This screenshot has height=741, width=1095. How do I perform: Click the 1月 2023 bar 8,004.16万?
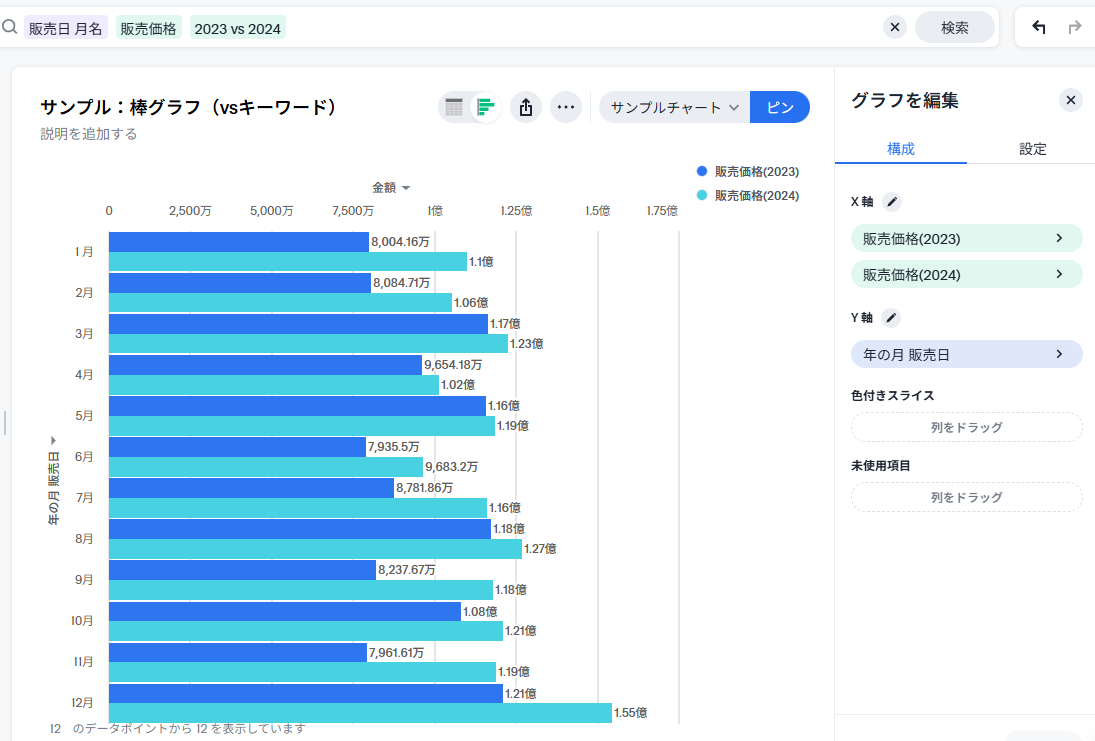point(239,242)
